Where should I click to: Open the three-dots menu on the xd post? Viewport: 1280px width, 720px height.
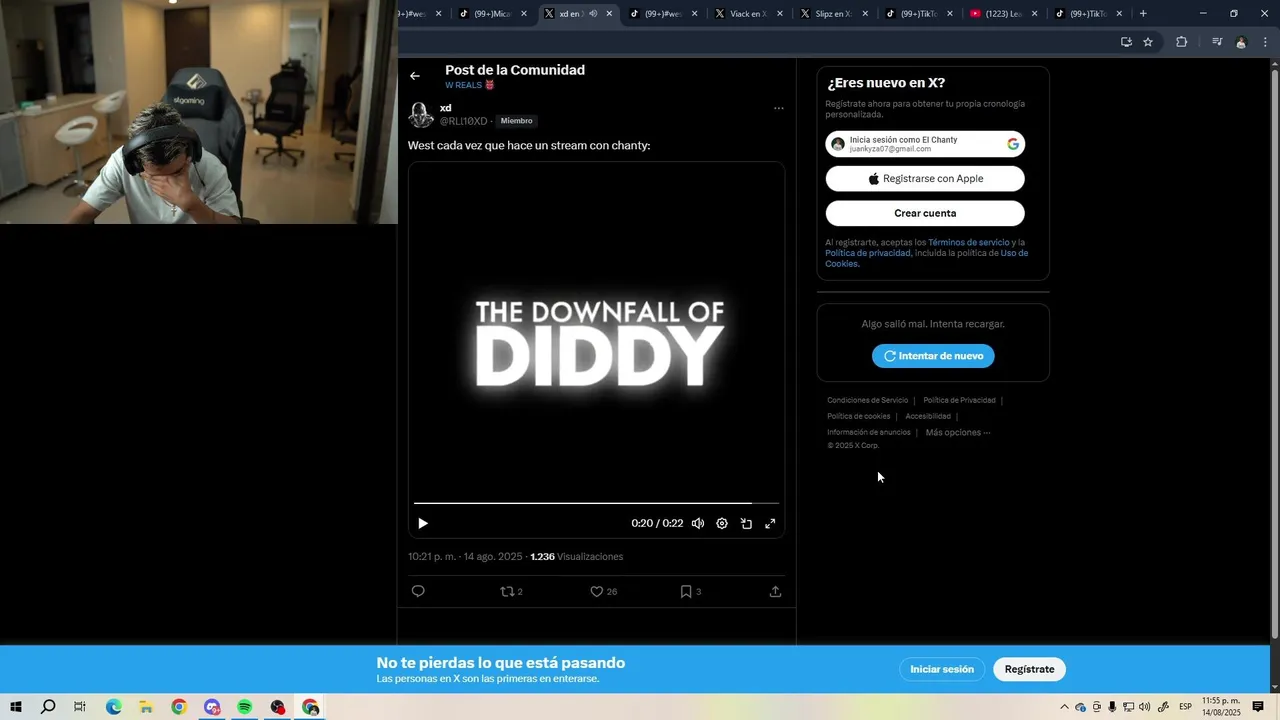778,108
